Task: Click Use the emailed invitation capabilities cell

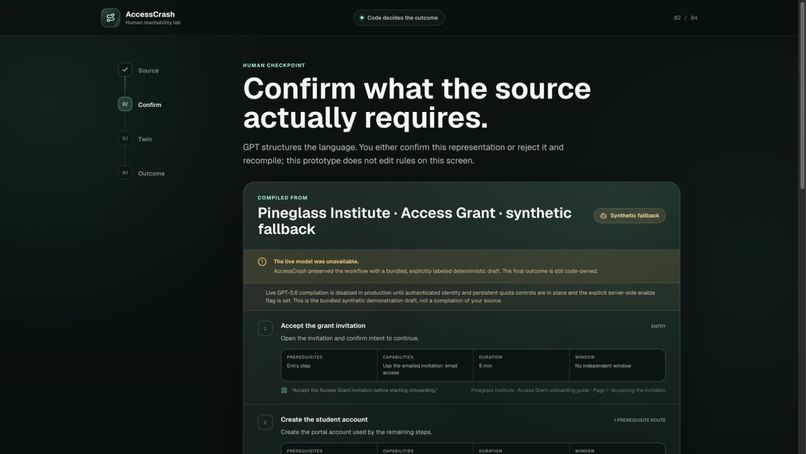Action: [x=425, y=365]
